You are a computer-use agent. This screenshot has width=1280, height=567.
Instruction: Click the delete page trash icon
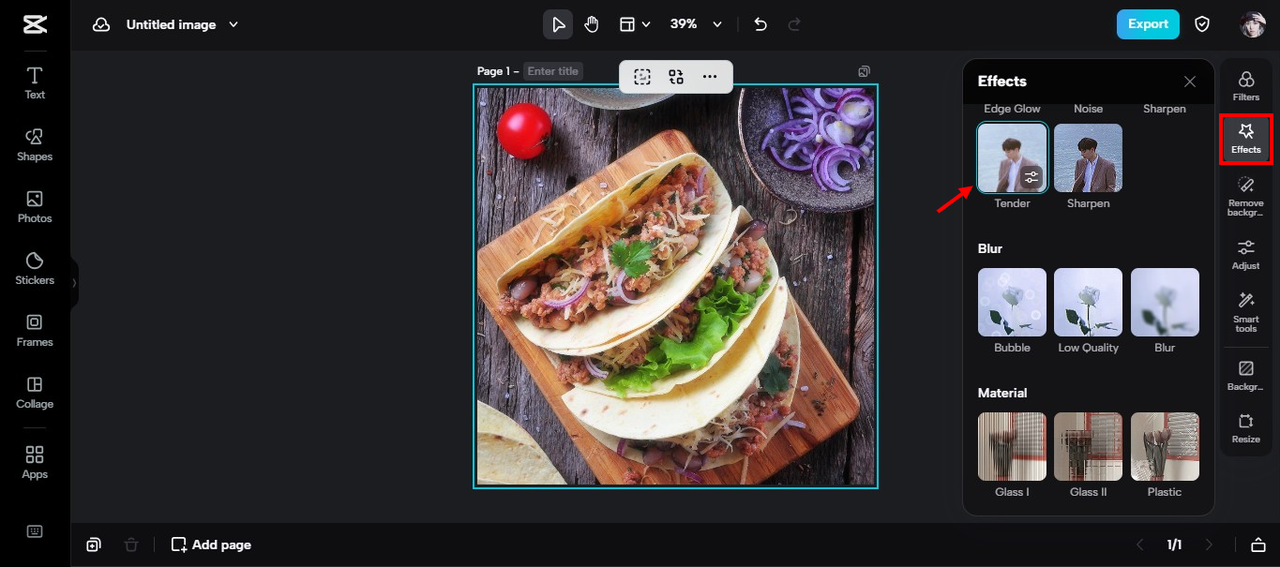[131, 545]
